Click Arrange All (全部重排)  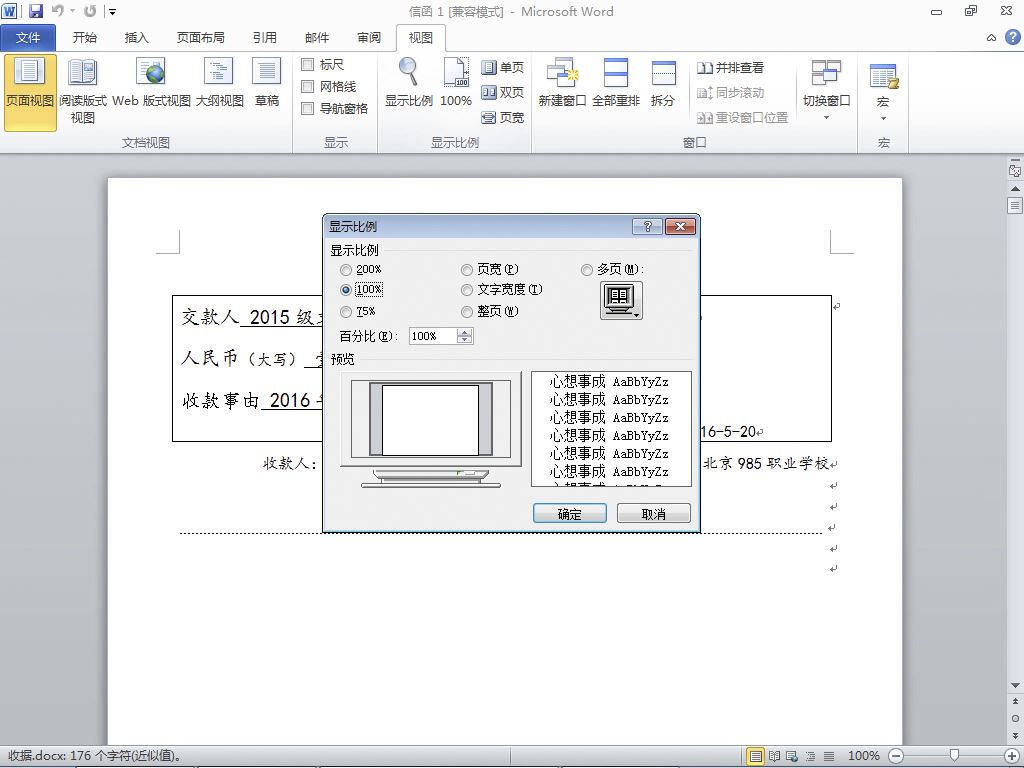pyautogui.click(x=616, y=84)
